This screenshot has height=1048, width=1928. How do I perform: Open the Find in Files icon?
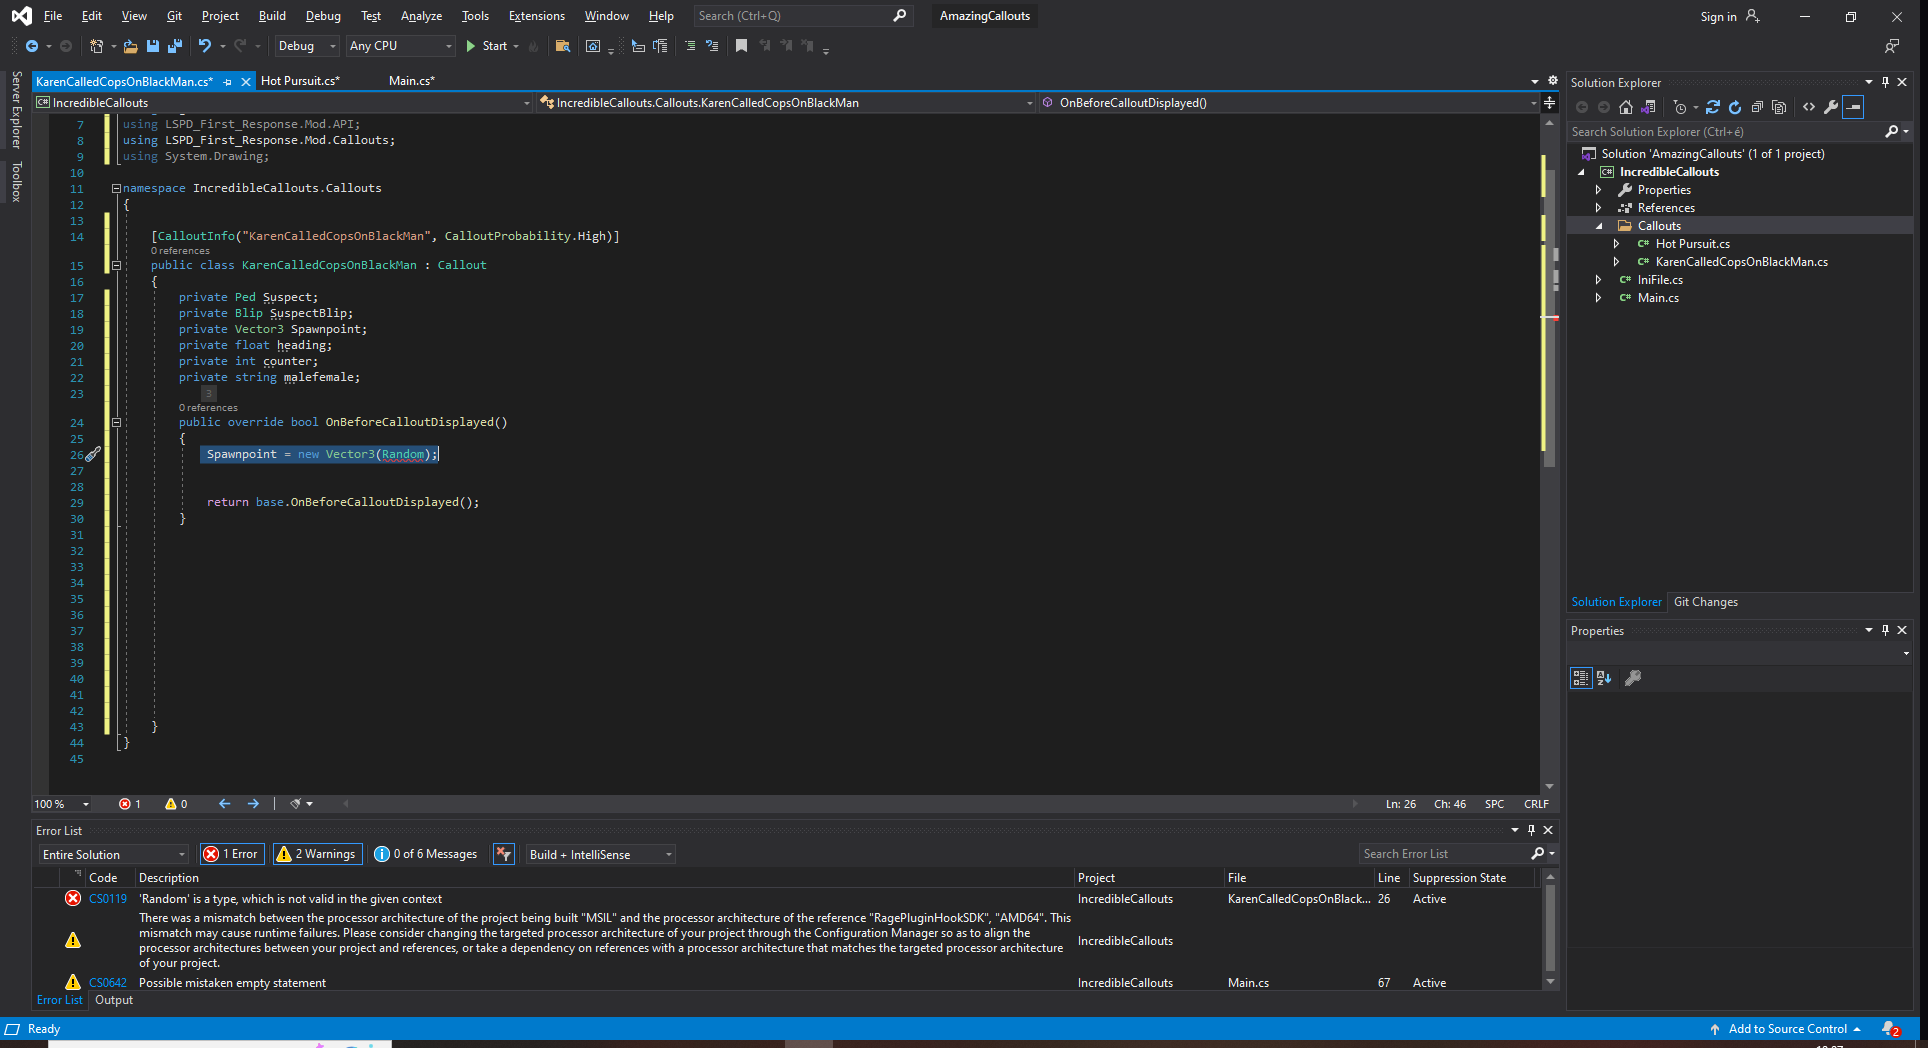click(x=563, y=46)
